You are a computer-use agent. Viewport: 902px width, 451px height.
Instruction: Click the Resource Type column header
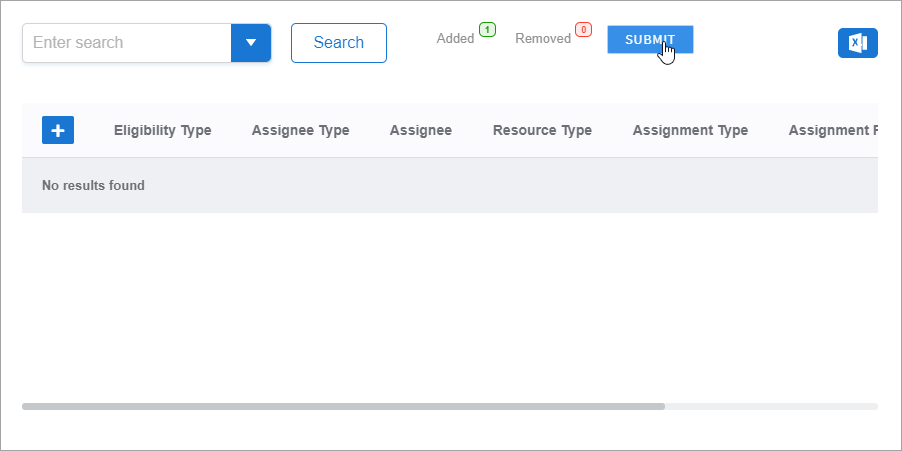[542, 130]
